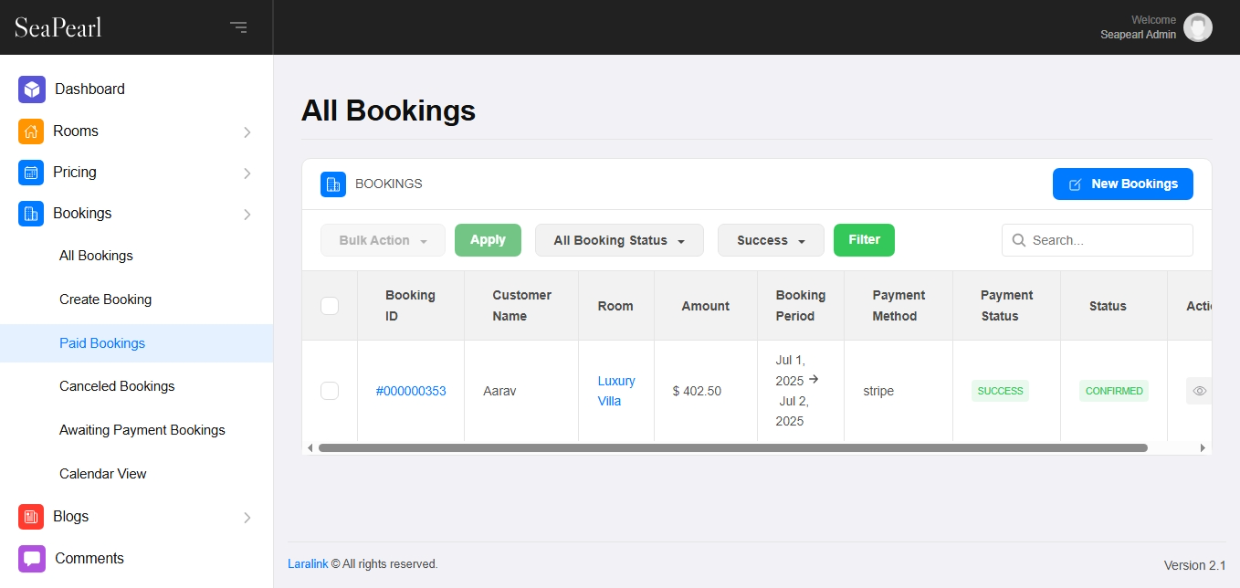Click the horizontal table scrollbar
The image size is (1240, 588).
point(732,448)
